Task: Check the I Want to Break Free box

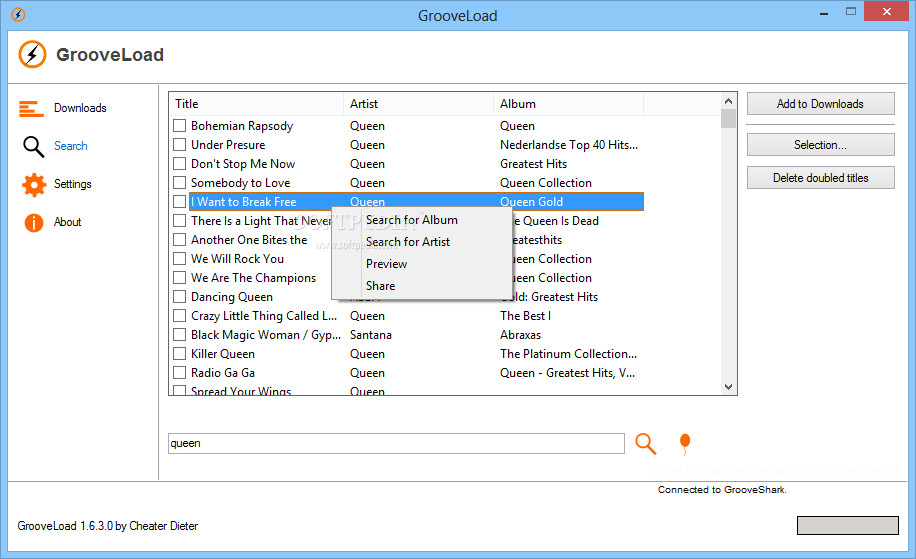Action: click(x=180, y=202)
